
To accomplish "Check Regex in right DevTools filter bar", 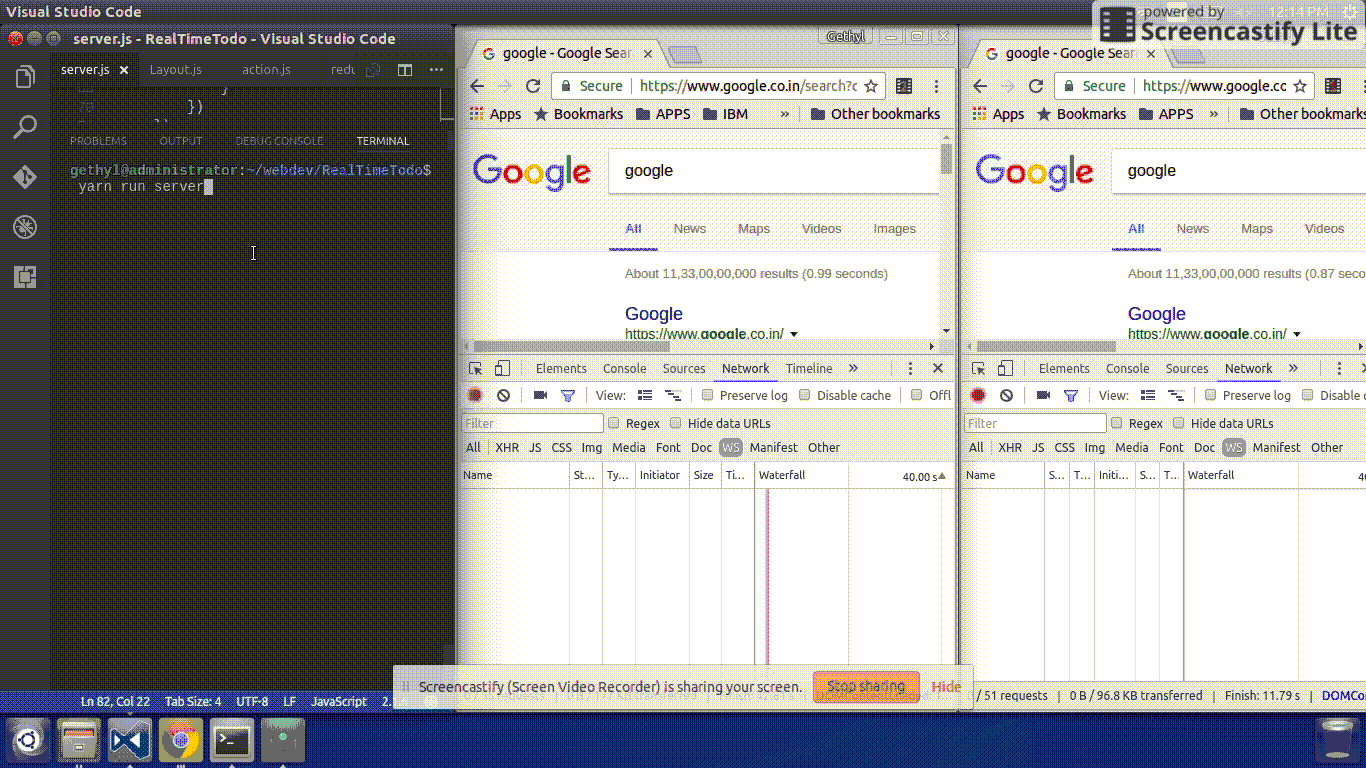I will click(x=1118, y=423).
